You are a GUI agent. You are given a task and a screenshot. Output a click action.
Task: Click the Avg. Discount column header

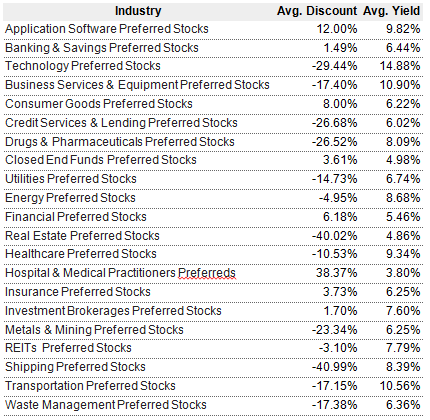tap(317, 11)
